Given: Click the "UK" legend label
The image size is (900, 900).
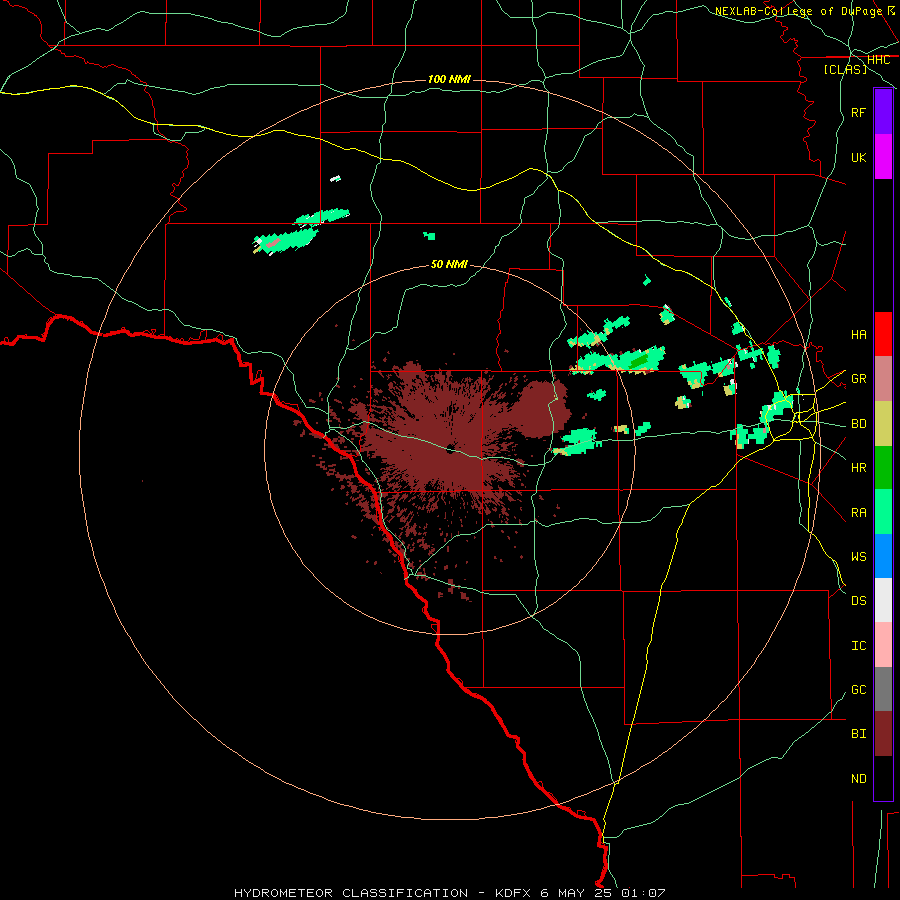Looking at the screenshot, I should point(858,157).
